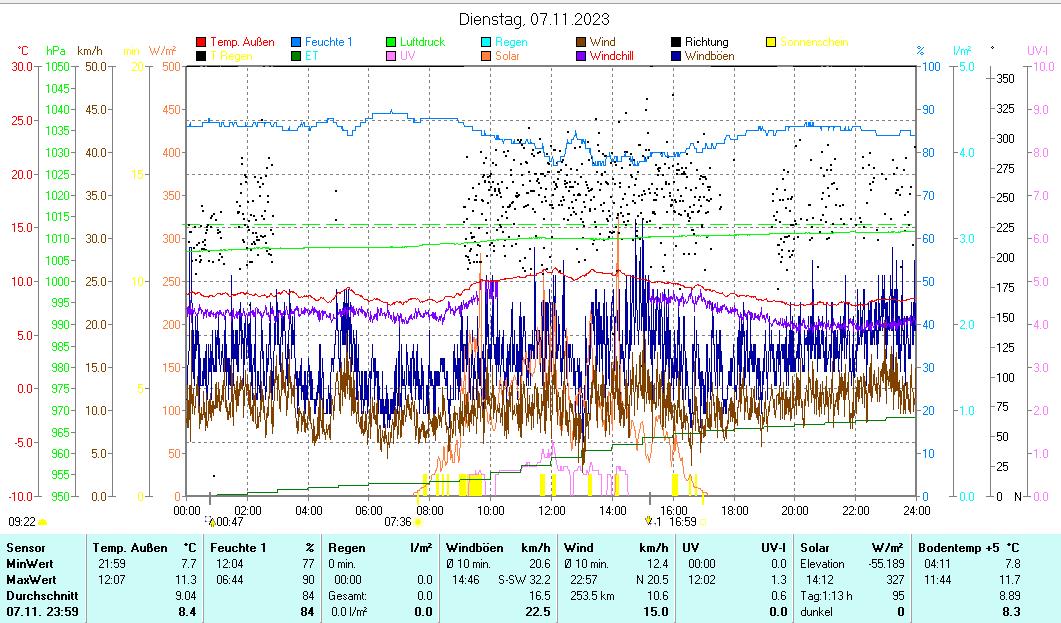This screenshot has width=1061, height=623.
Task: Click the 'UV UV-I' column header
Action: tap(734, 548)
